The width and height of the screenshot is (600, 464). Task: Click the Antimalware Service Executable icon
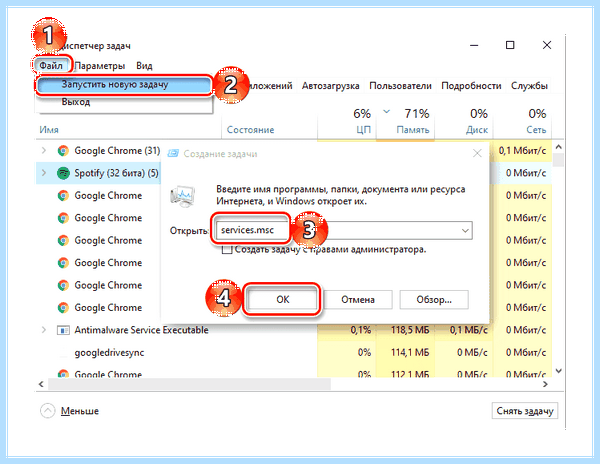click(x=63, y=330)
